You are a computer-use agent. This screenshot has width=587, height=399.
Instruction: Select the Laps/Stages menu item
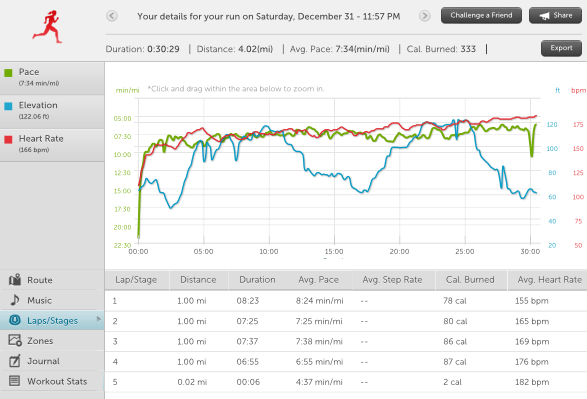coord(52,320)
